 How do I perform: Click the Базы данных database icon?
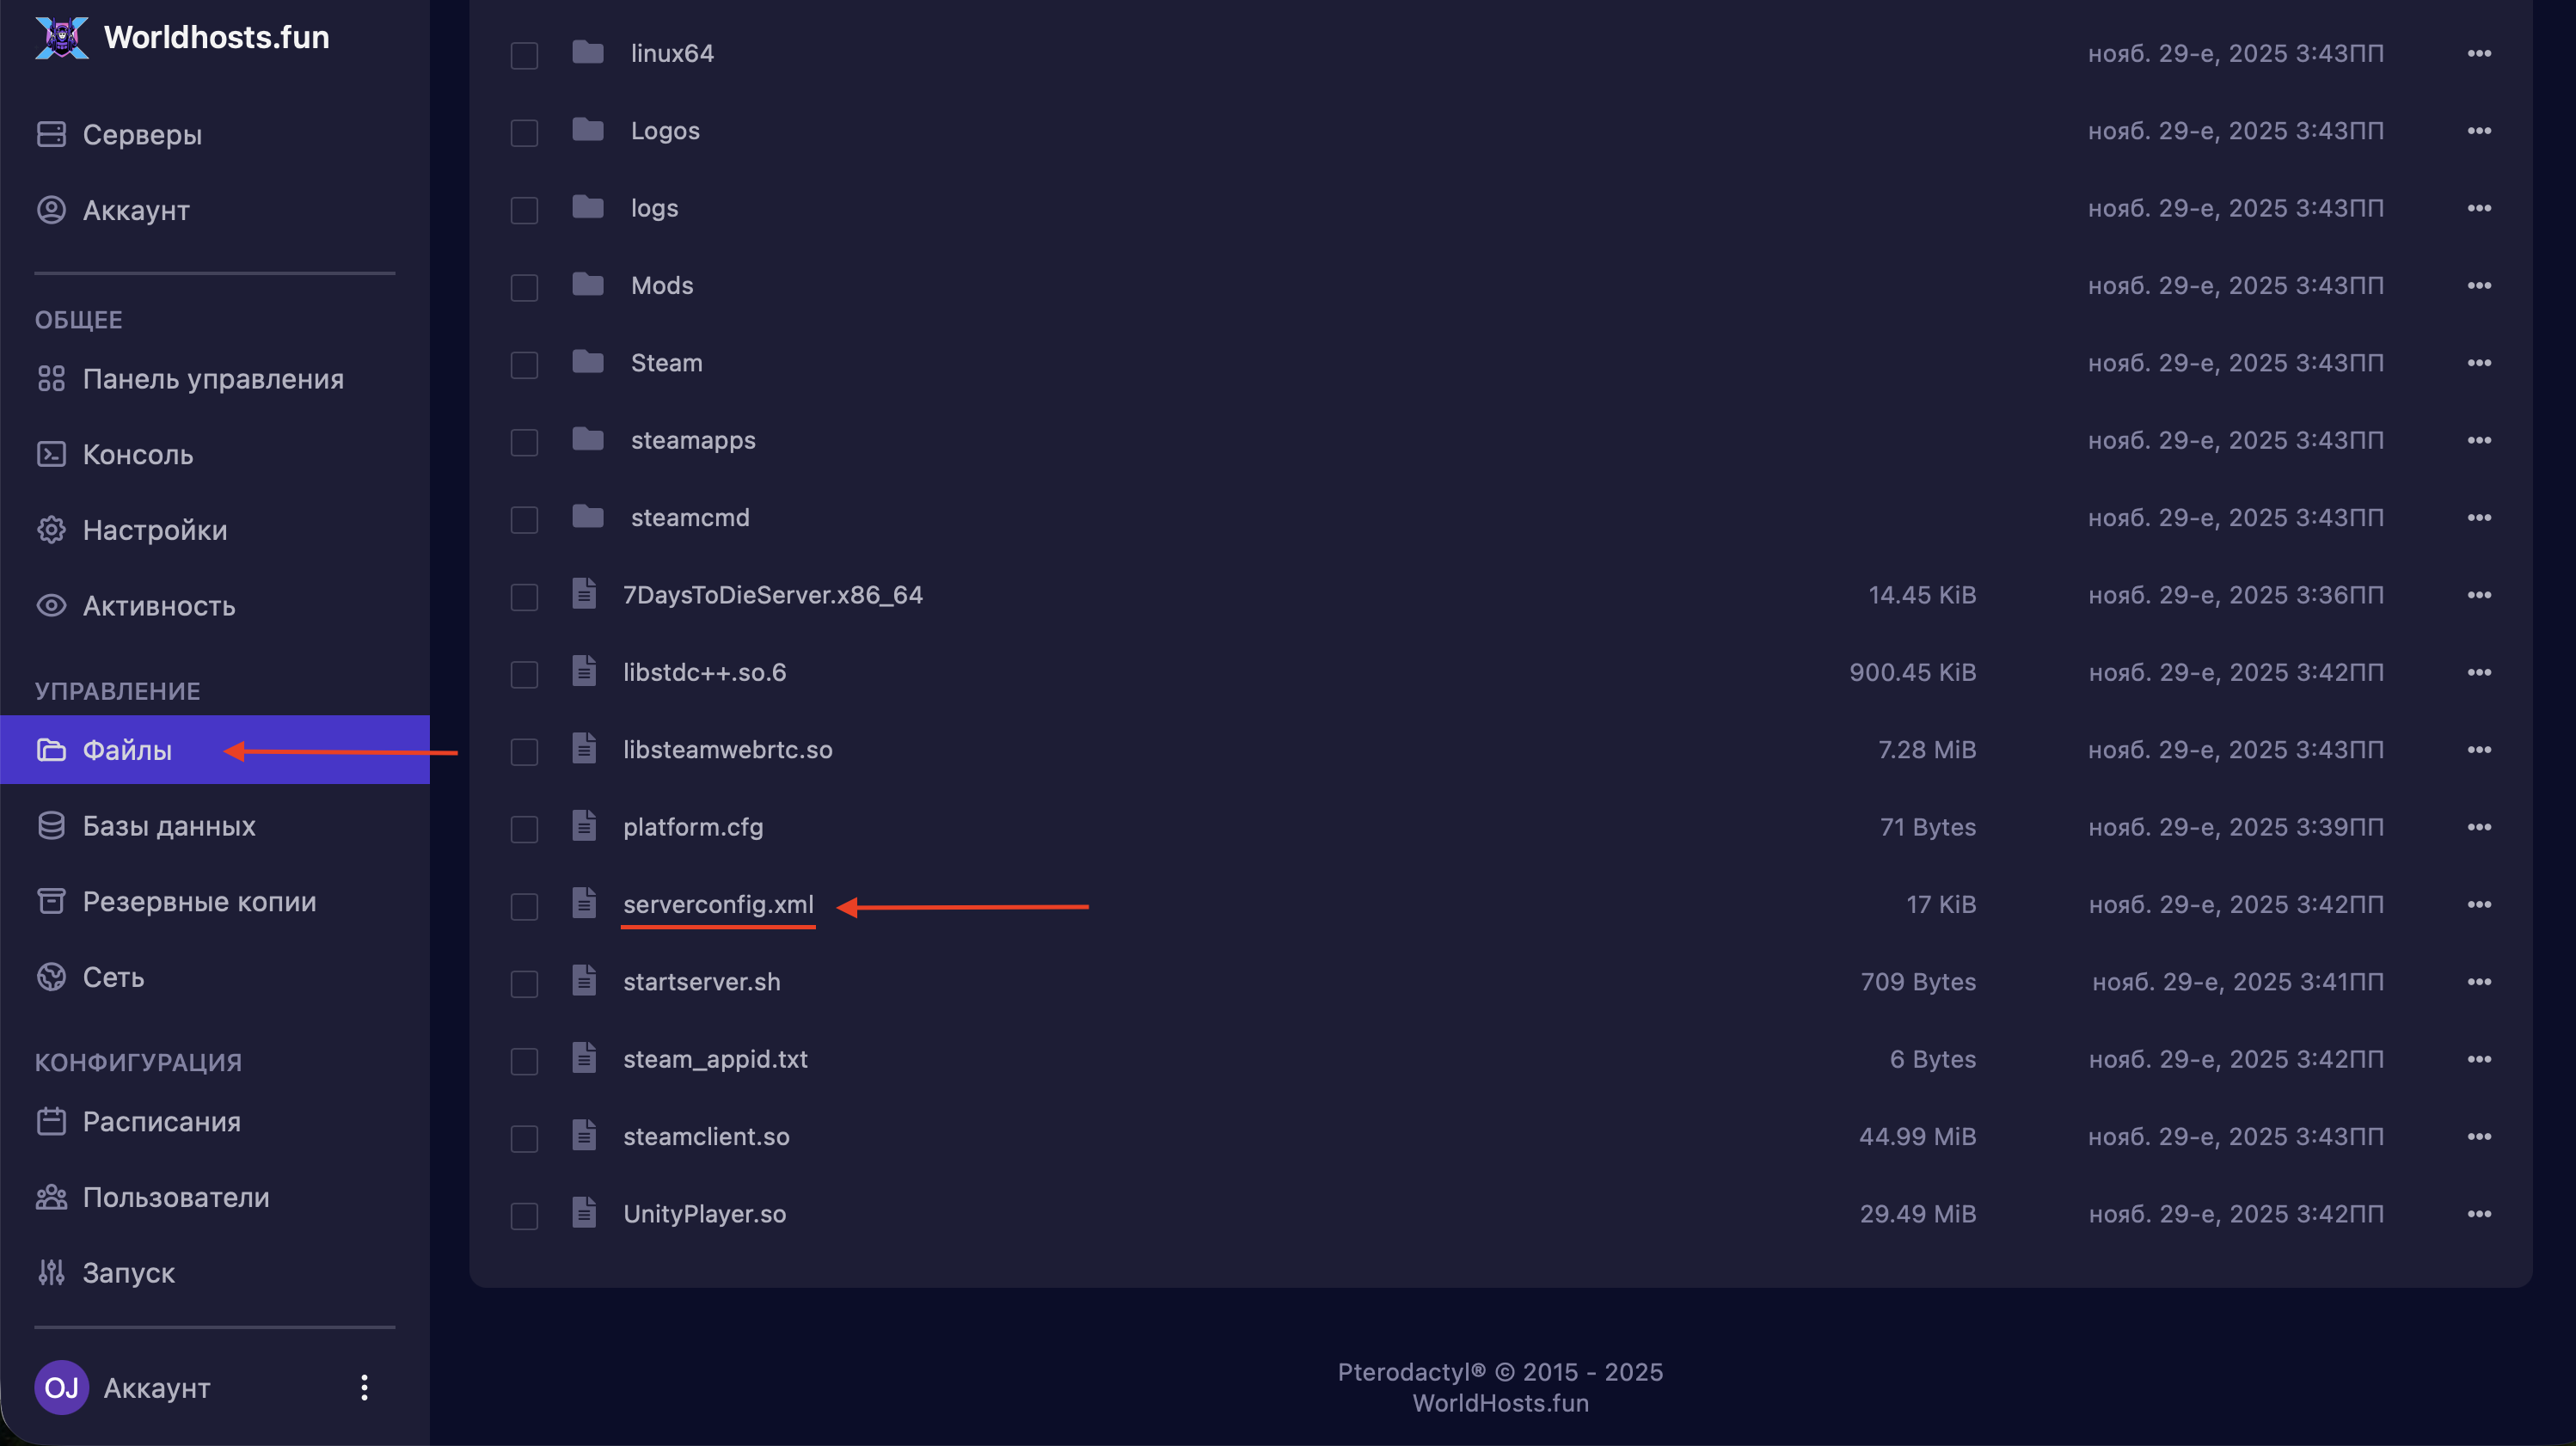[51, 826]
